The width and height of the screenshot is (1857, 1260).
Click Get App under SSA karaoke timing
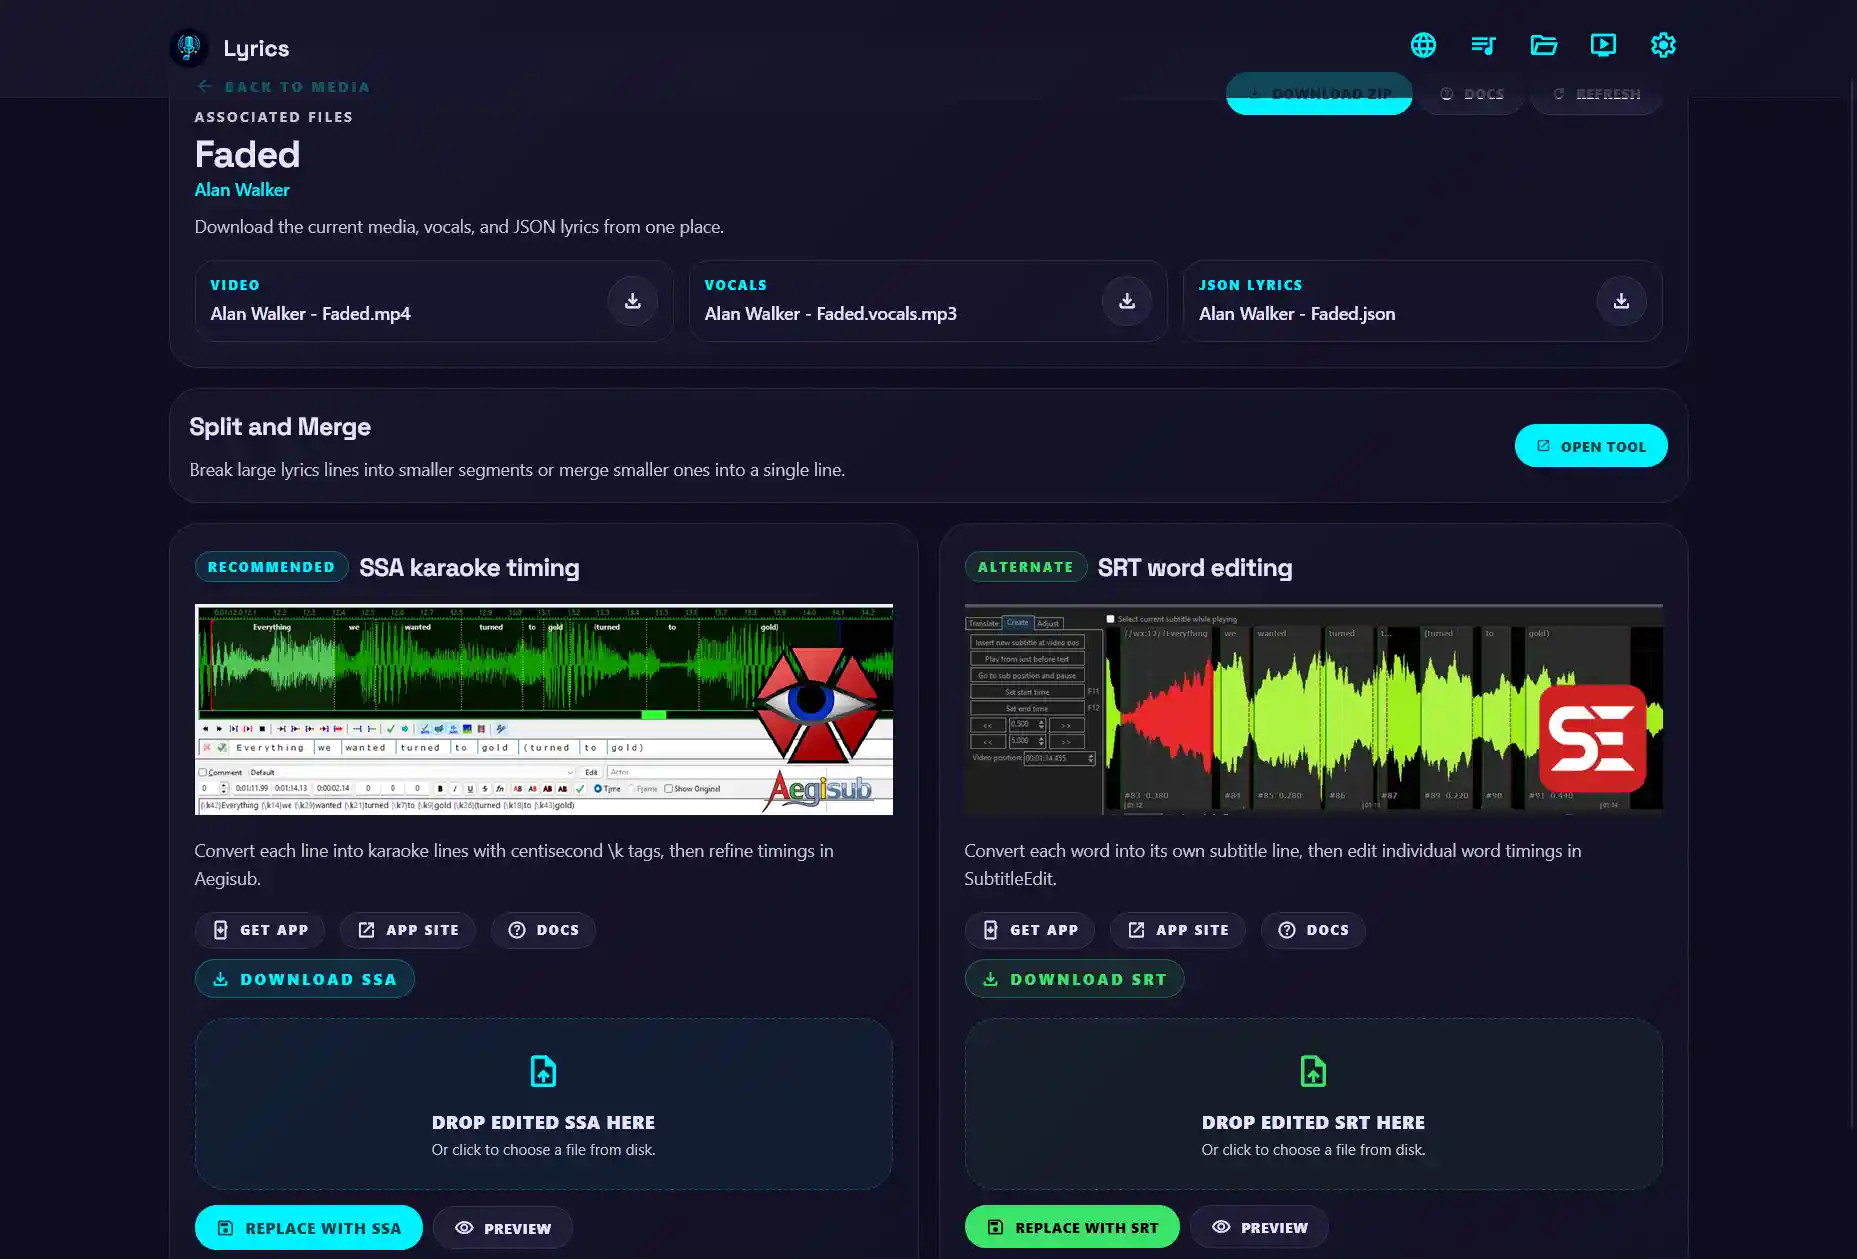click(x=260, y=930)
